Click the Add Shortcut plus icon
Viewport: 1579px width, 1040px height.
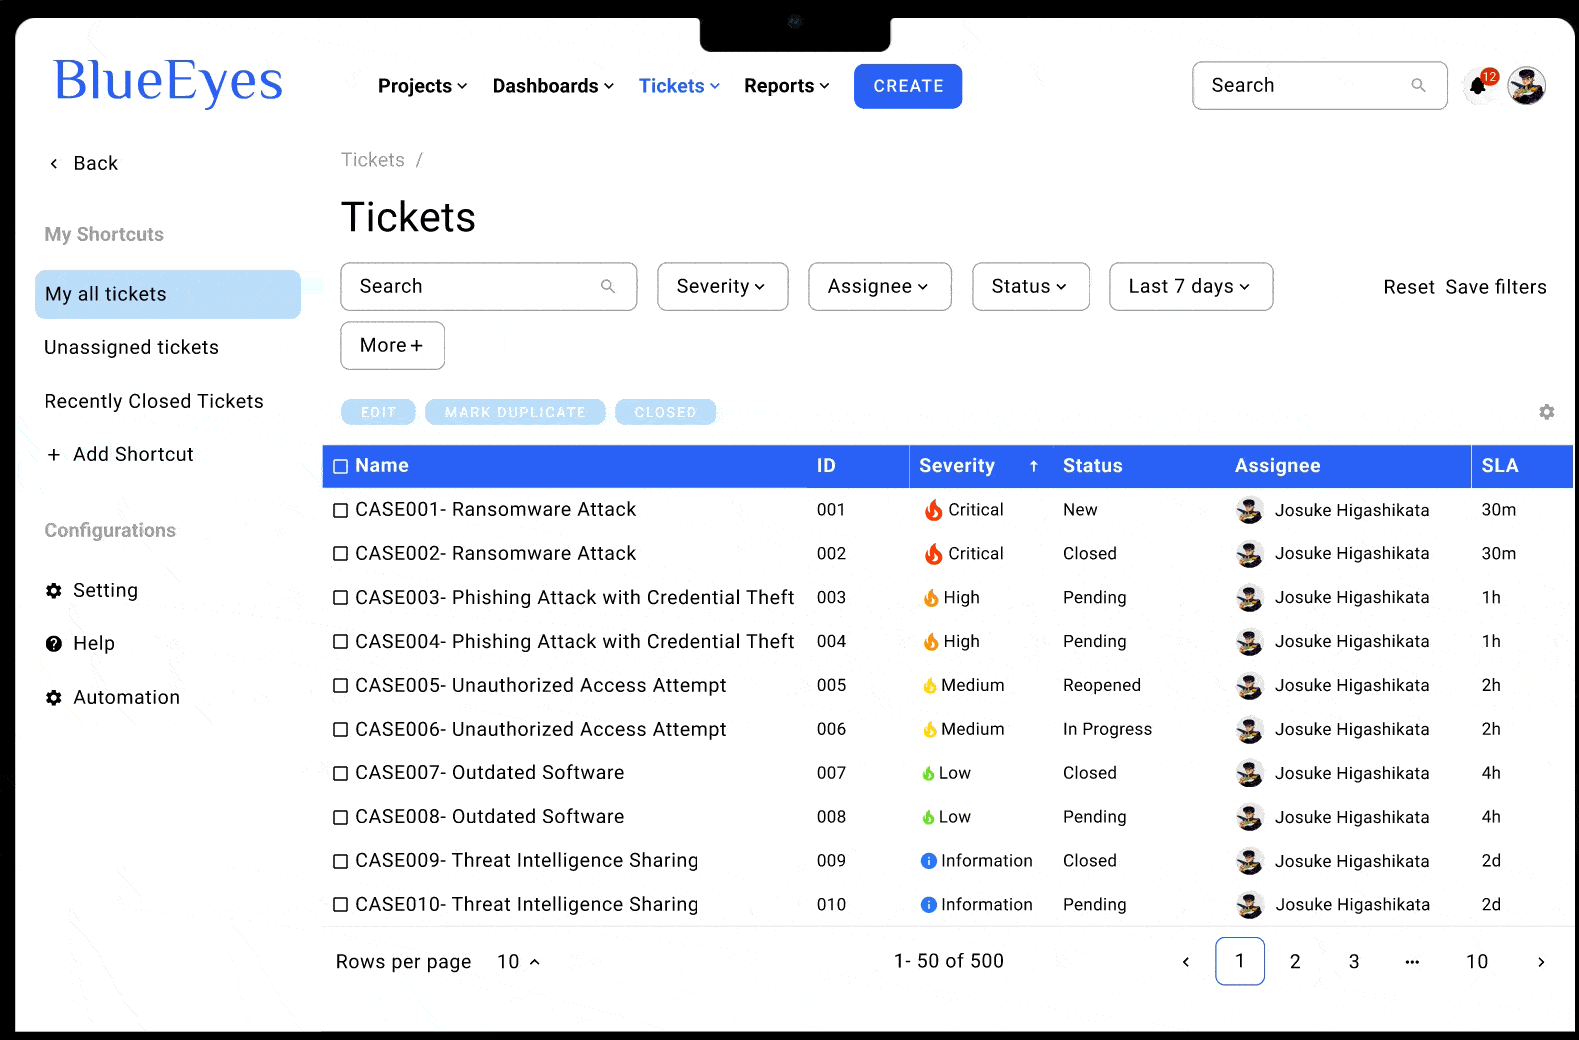pyautogui.click(x=54, y=455)
